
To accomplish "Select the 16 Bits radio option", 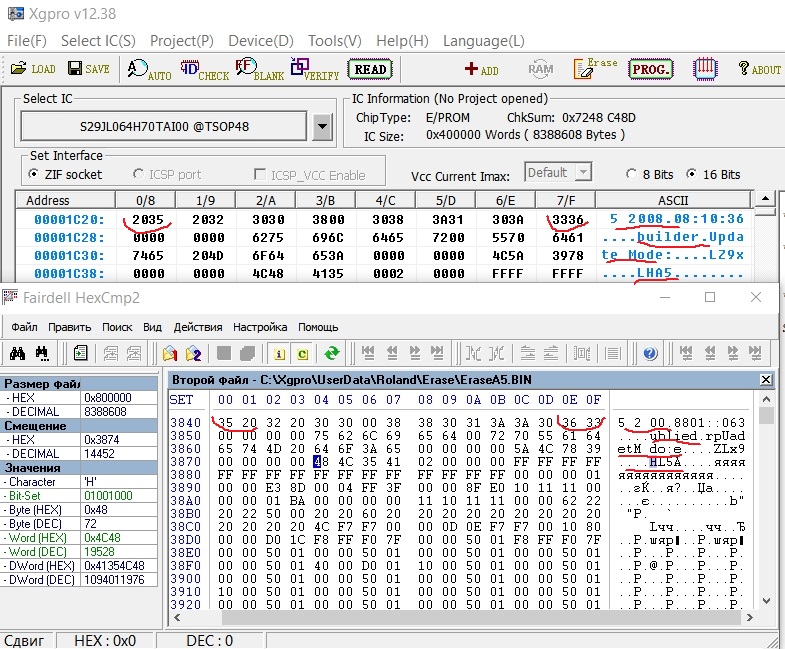I will click(x=694, y=174).
